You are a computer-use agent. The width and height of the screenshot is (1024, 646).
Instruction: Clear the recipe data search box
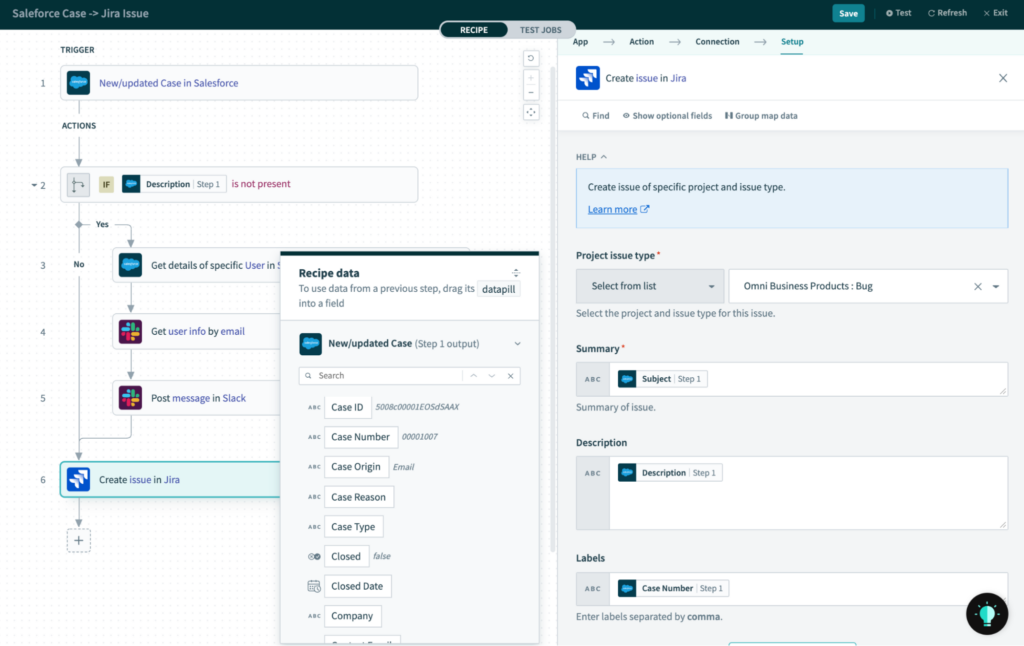[x=510, y=376]
